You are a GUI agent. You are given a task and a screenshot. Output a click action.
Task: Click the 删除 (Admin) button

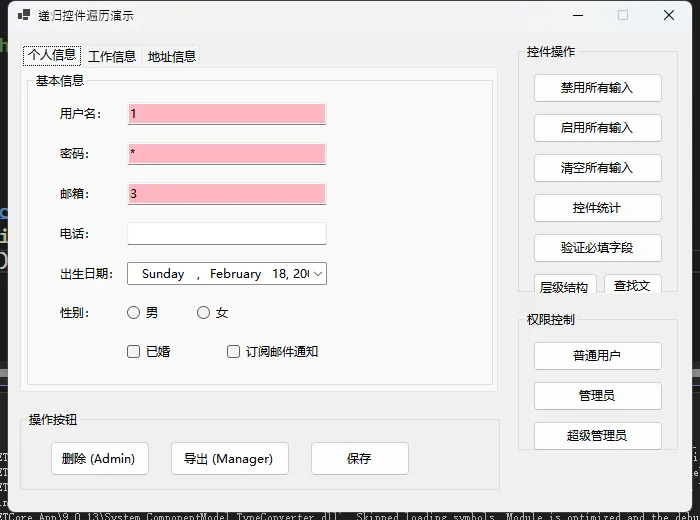pyautogui.click(x=99, y=459)
